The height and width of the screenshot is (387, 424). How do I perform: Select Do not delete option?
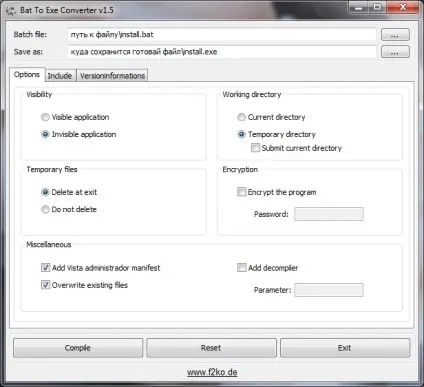coord(45,209)
